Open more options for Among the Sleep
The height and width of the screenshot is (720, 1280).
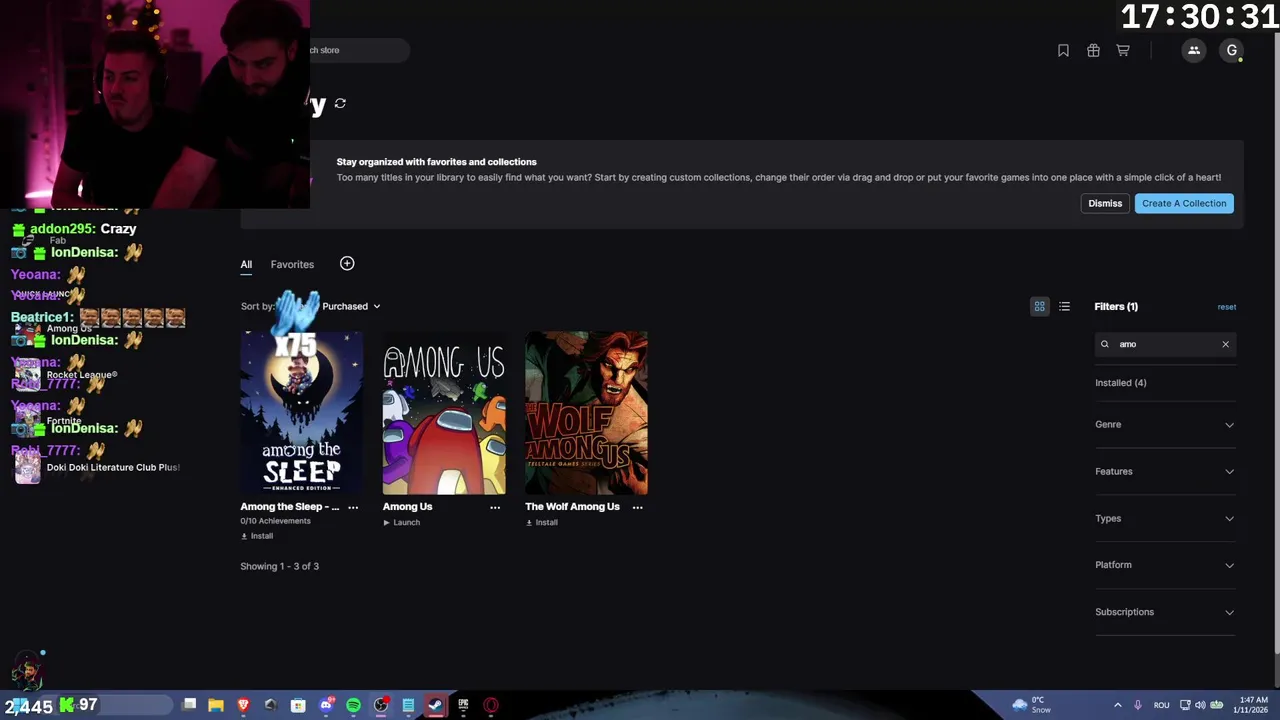353,507
